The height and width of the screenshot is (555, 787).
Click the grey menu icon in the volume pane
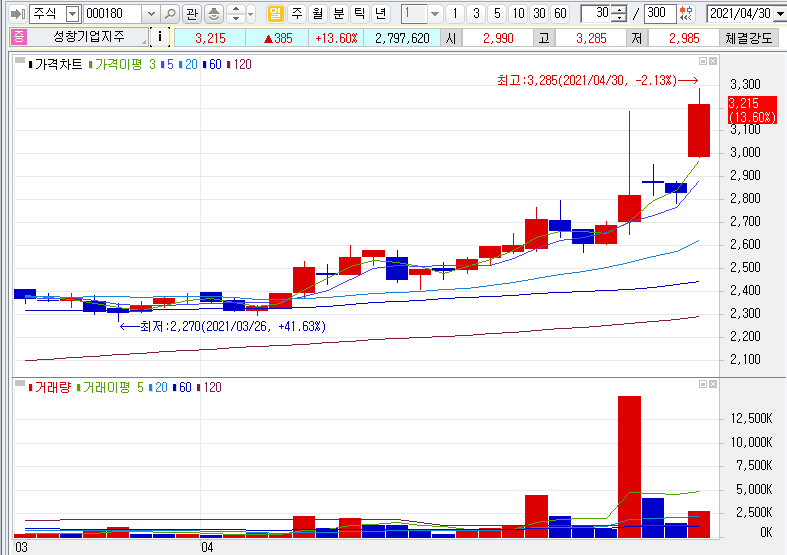tap(20, 384)
